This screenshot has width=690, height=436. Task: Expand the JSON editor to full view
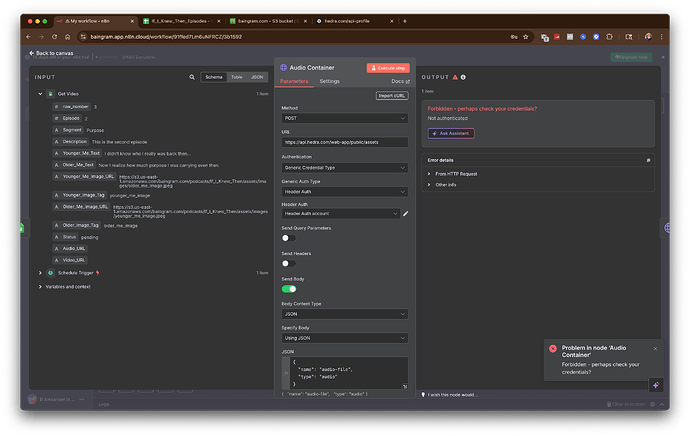(404, 386)
